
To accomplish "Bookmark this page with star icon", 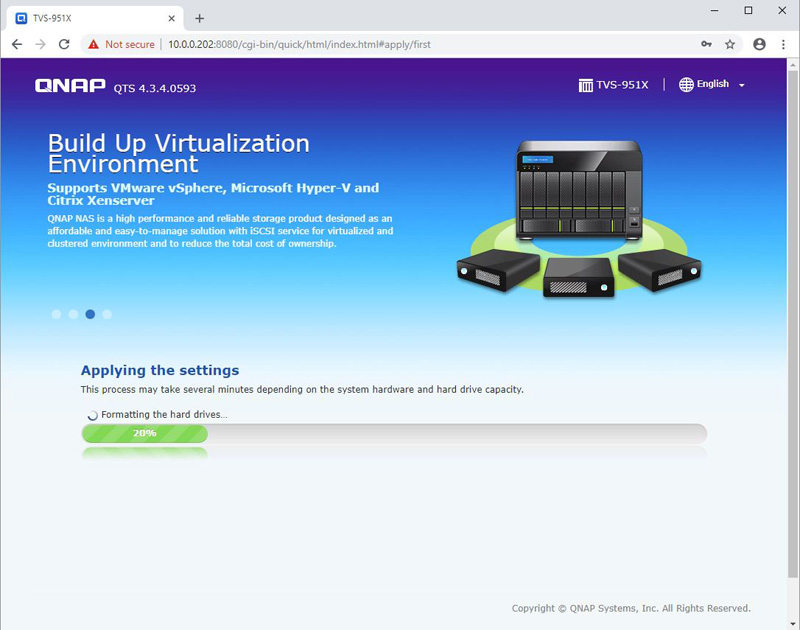I will [x=730, y=44].
